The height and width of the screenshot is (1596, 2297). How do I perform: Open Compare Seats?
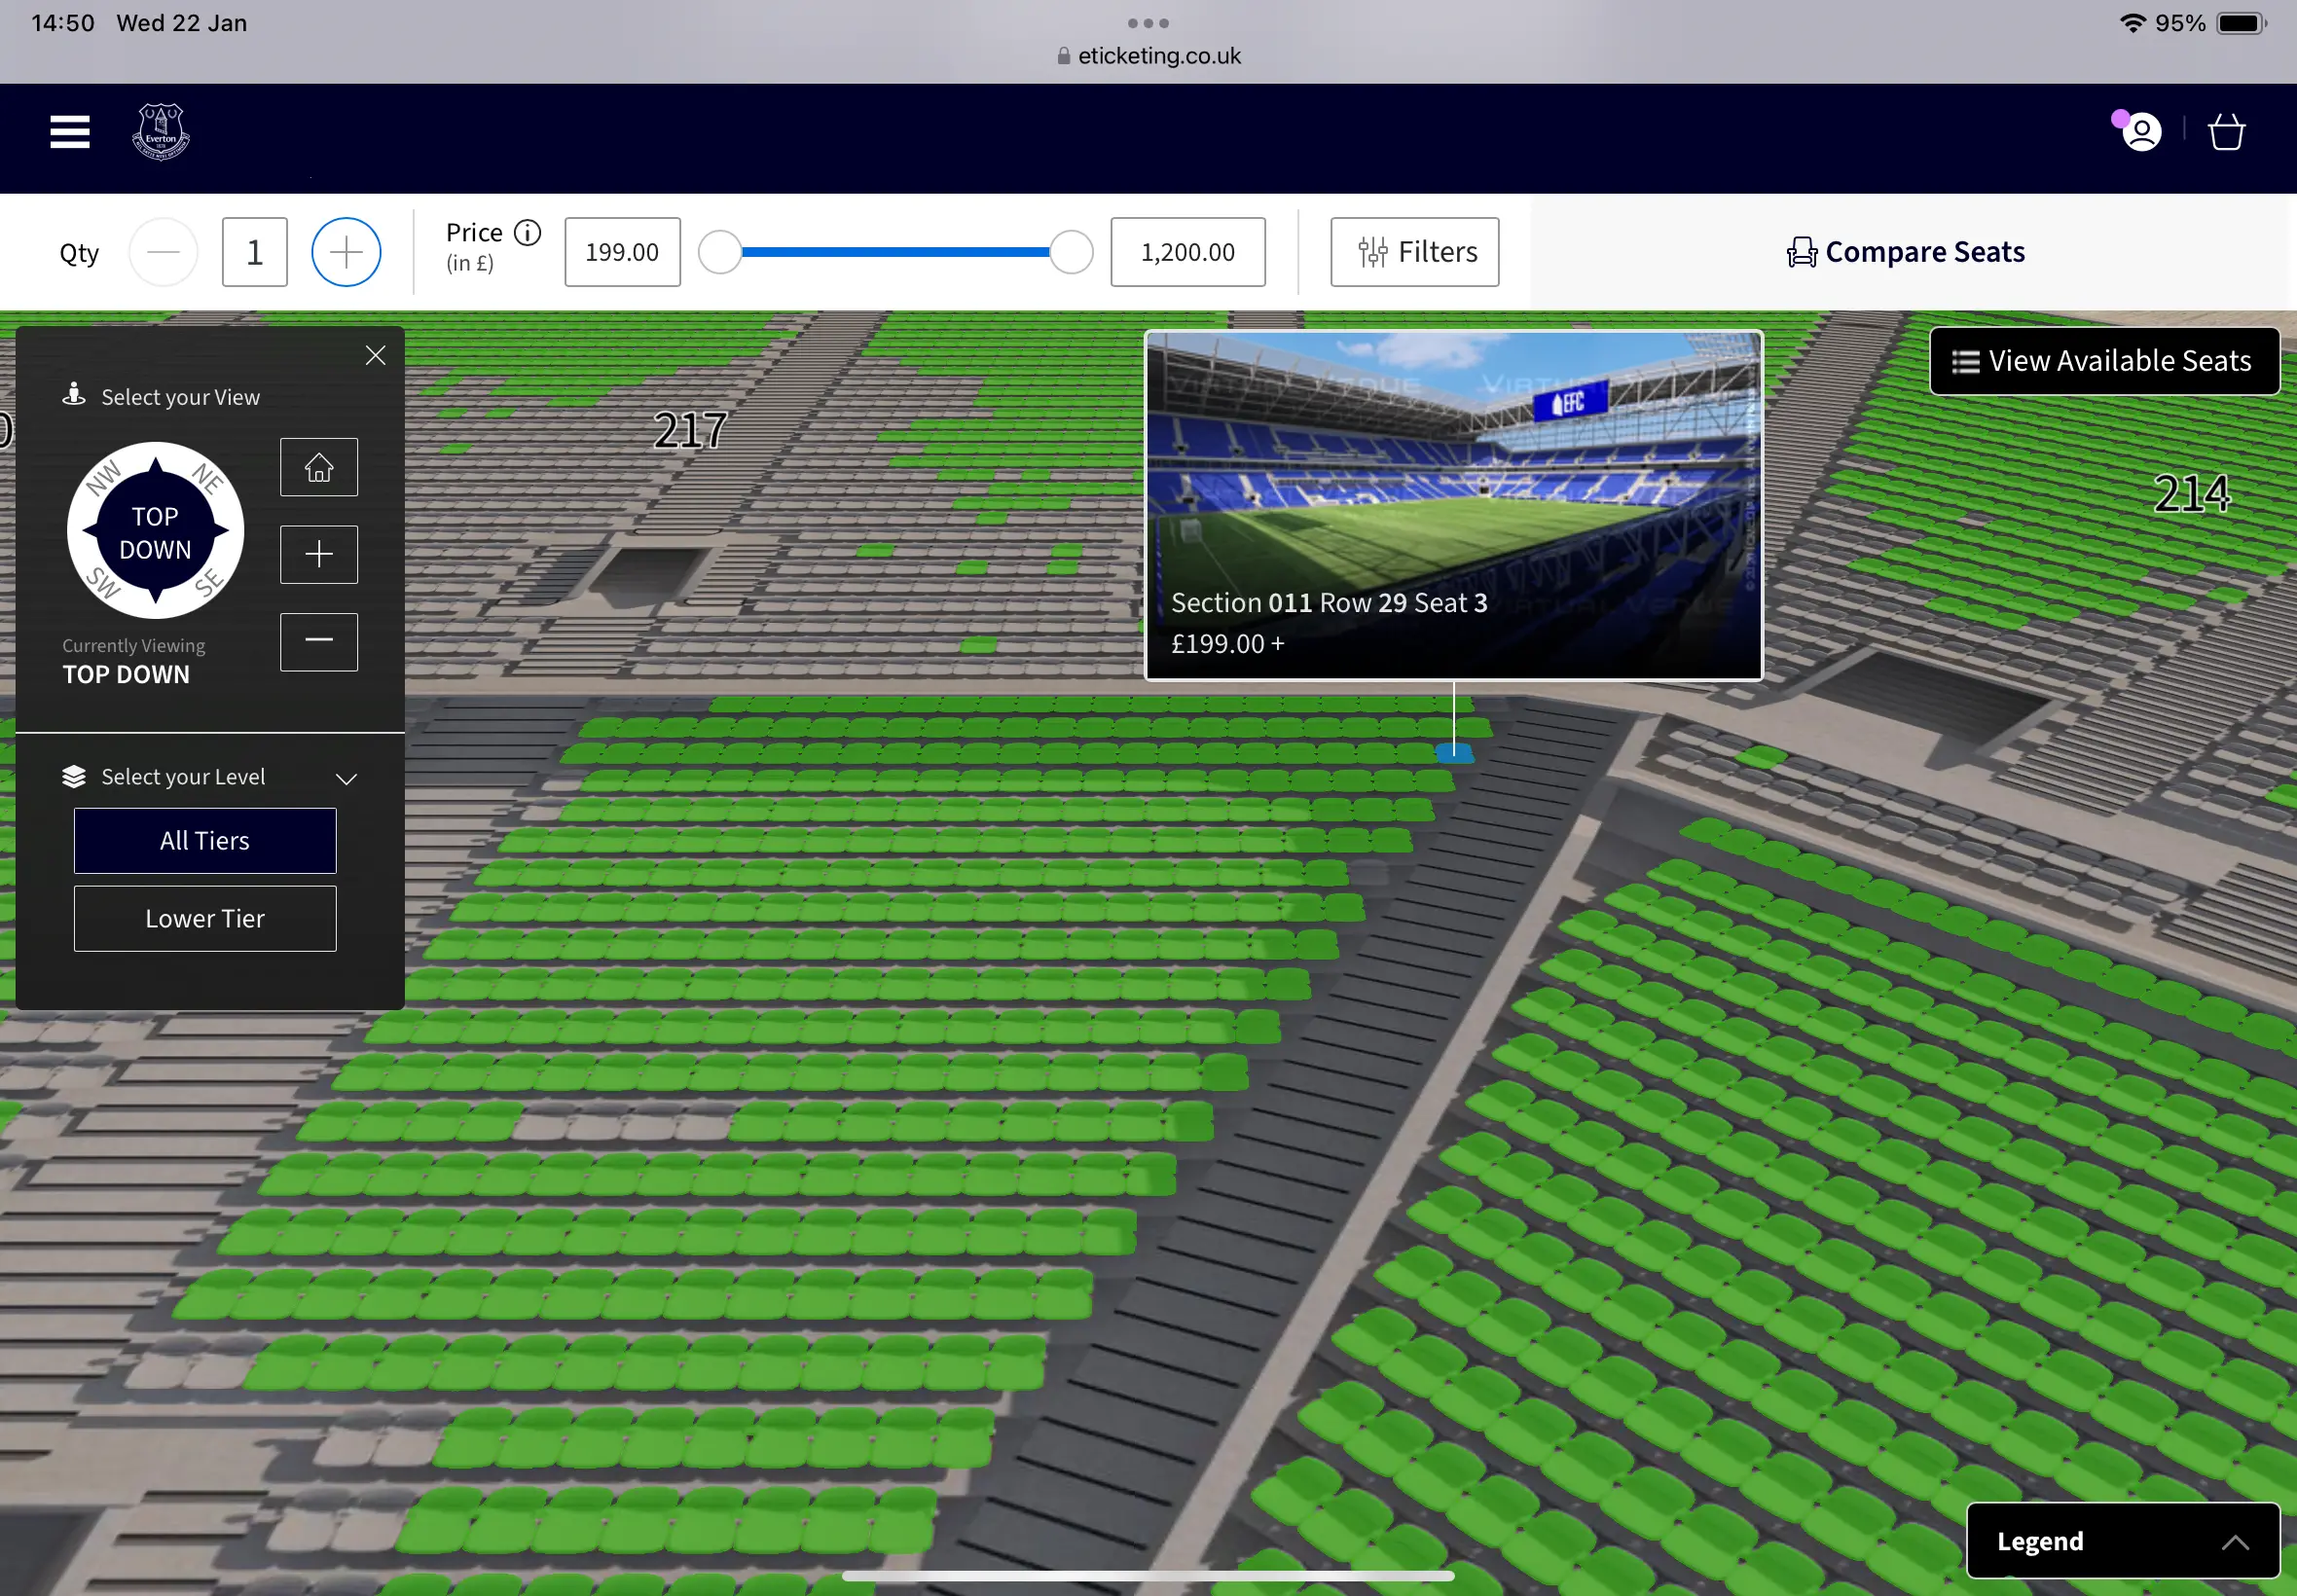pos(1906,252)
